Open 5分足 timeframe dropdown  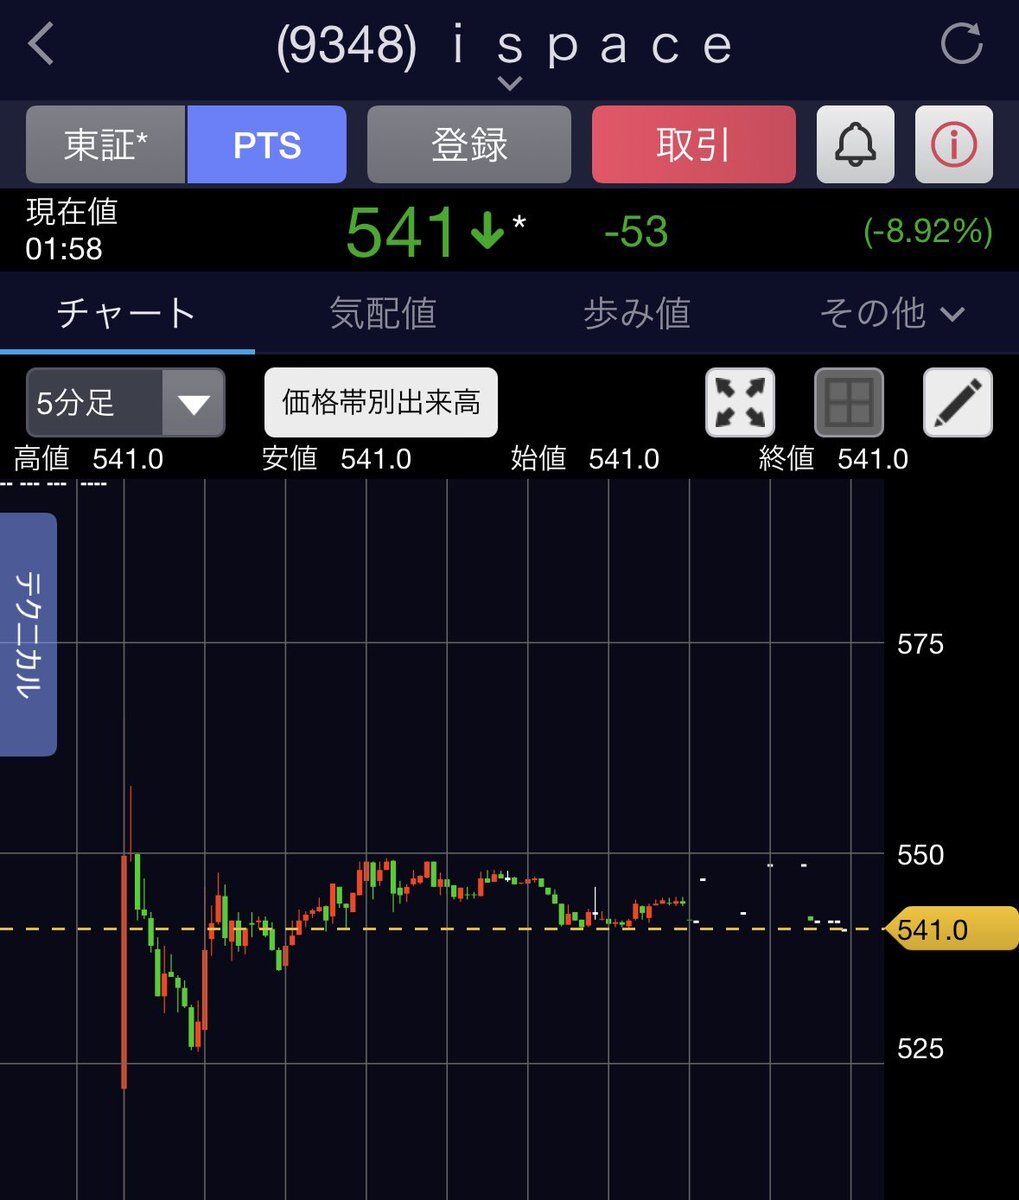(125, 403)
